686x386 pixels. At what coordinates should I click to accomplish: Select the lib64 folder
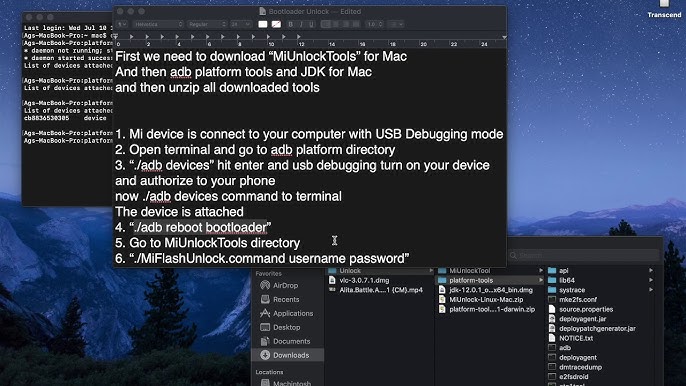pyautogui.click(x=567, y=281)
